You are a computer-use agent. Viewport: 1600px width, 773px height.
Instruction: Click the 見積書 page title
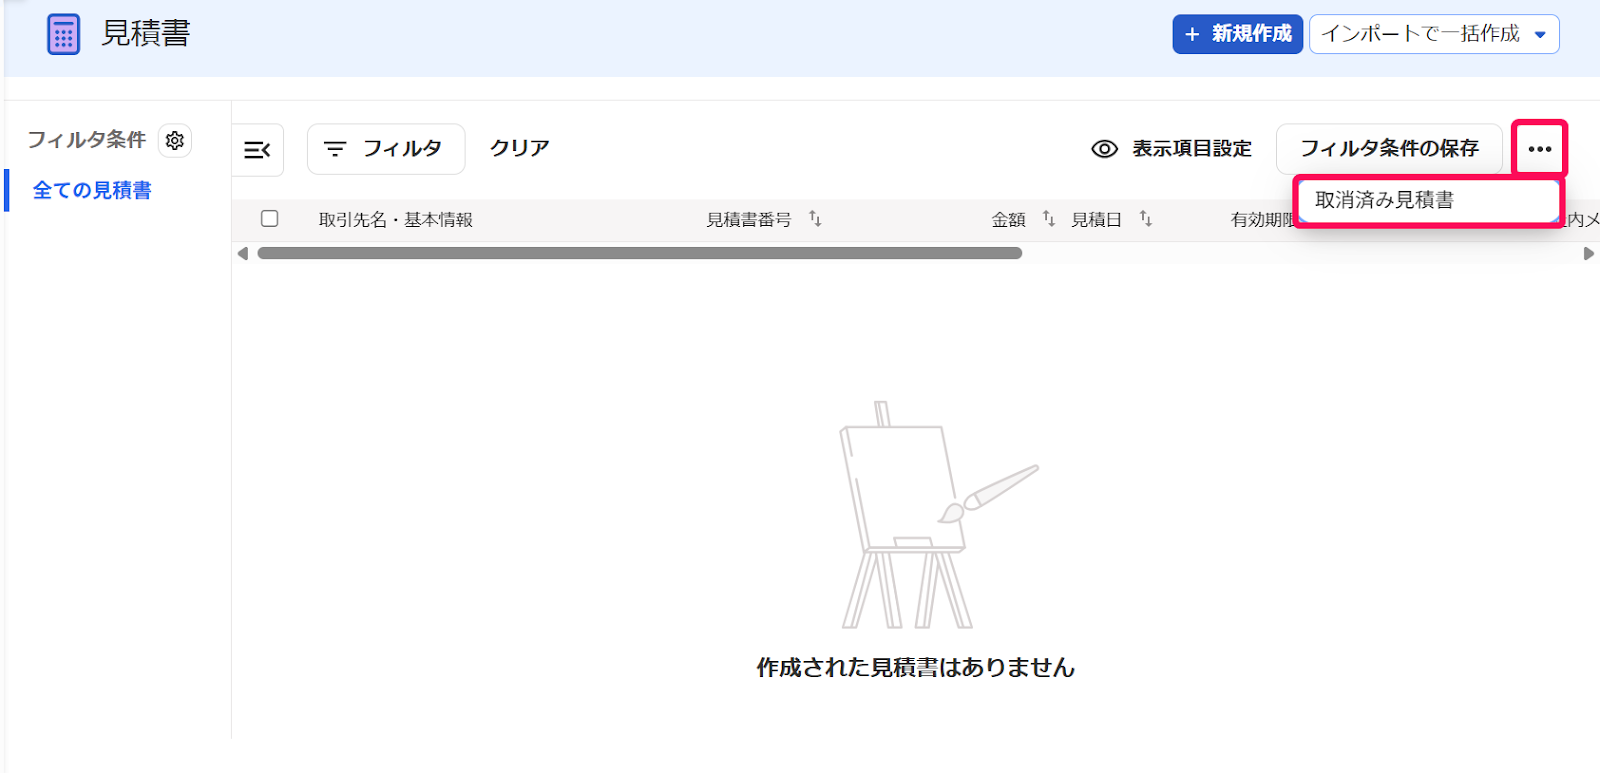click(x=146, y=34)
